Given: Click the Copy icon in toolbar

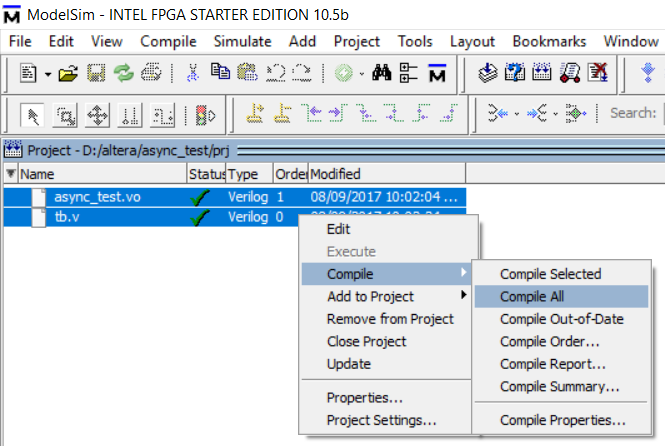Looking at the screenshot, I should point(221,72).
